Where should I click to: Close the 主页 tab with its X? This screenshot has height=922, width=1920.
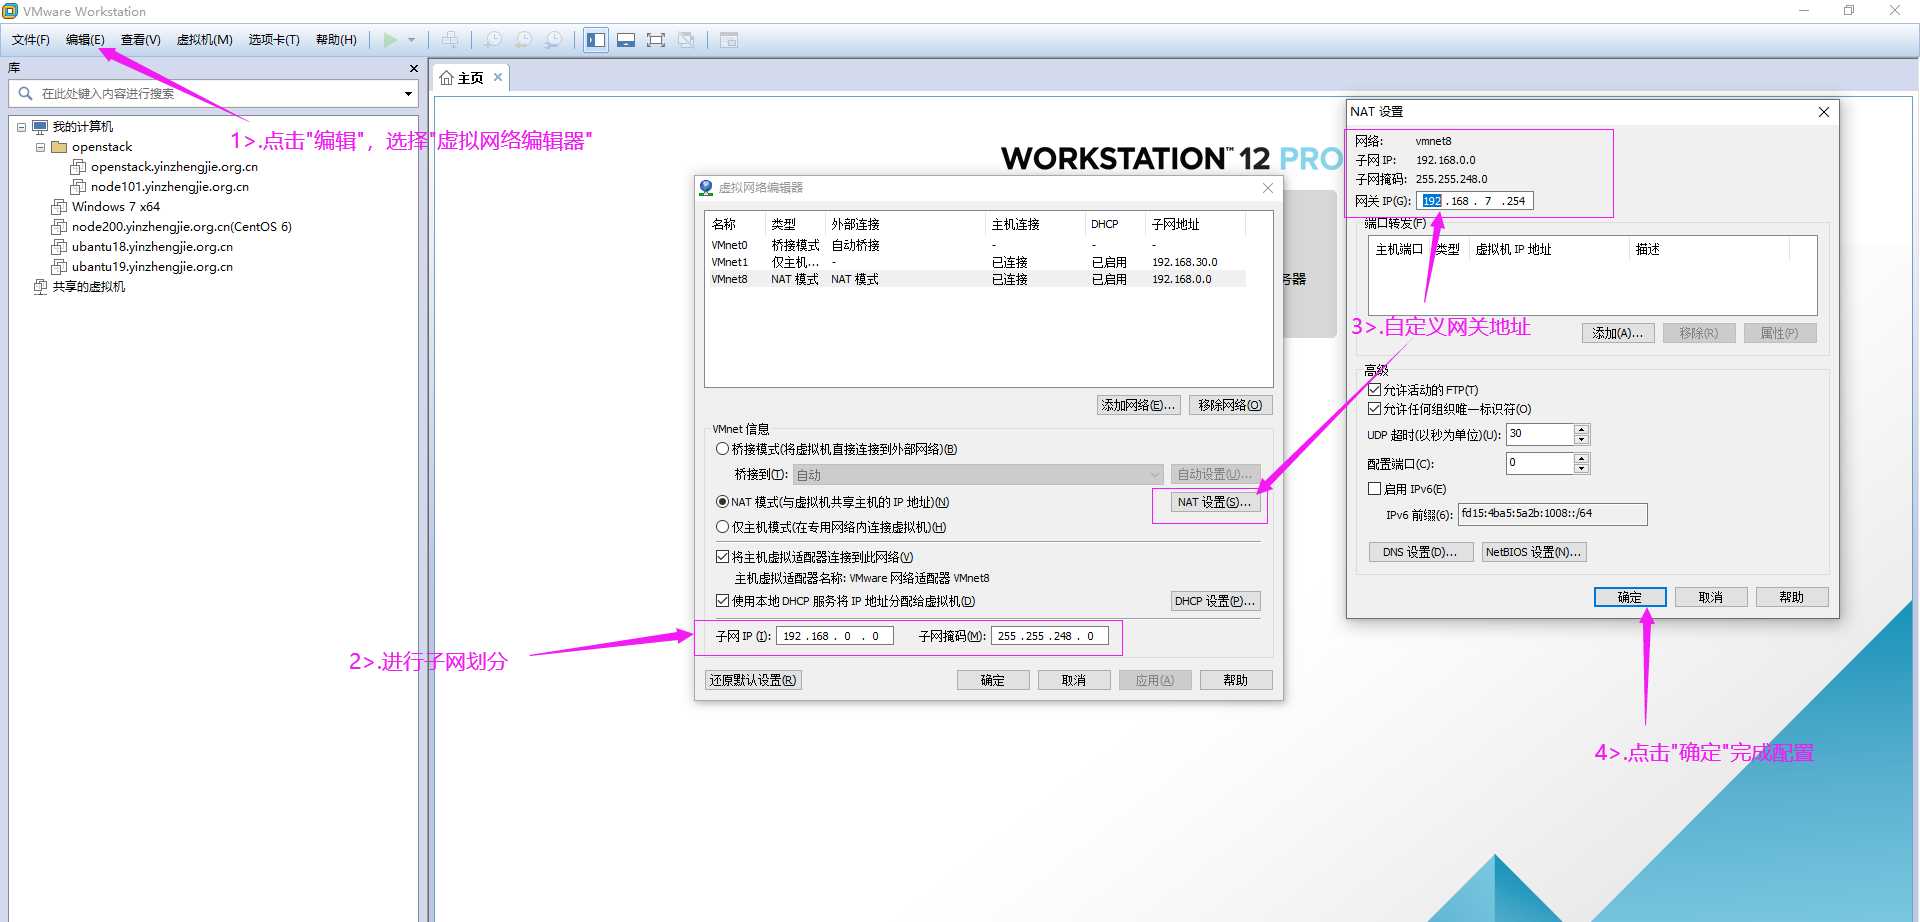[x=498, y=77]
